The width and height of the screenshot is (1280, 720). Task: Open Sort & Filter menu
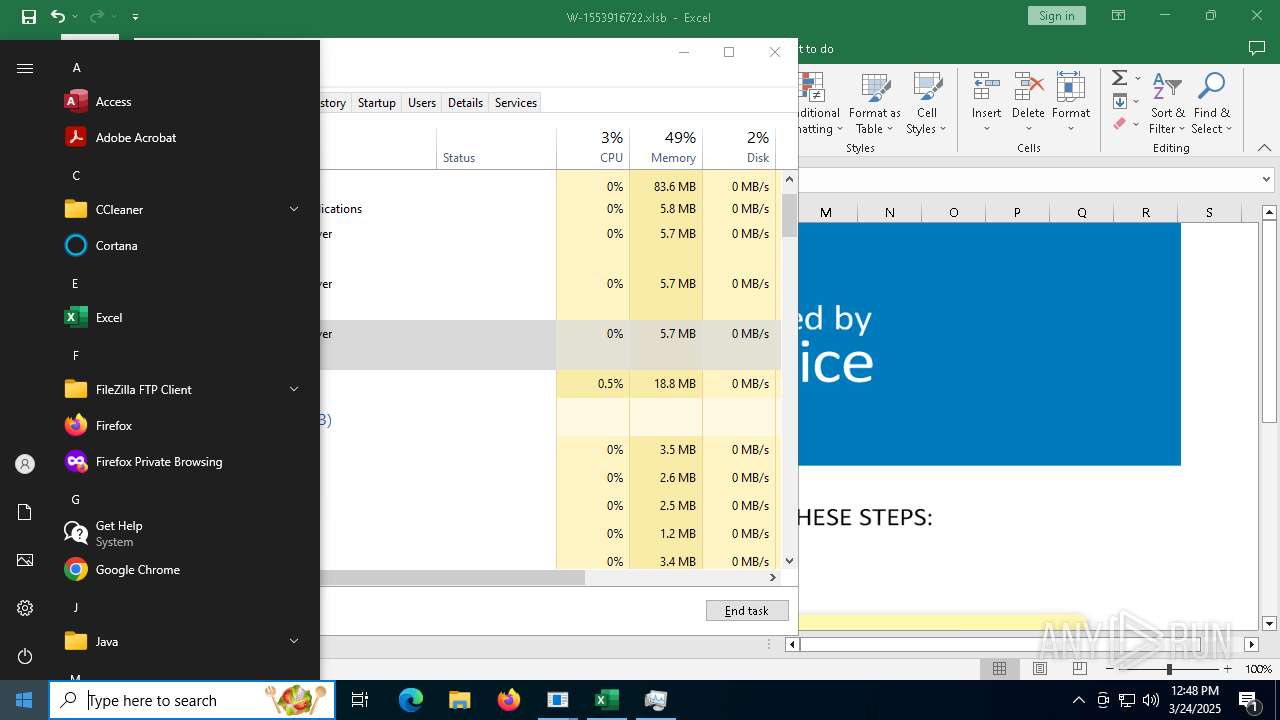[x=1167, y=104]
